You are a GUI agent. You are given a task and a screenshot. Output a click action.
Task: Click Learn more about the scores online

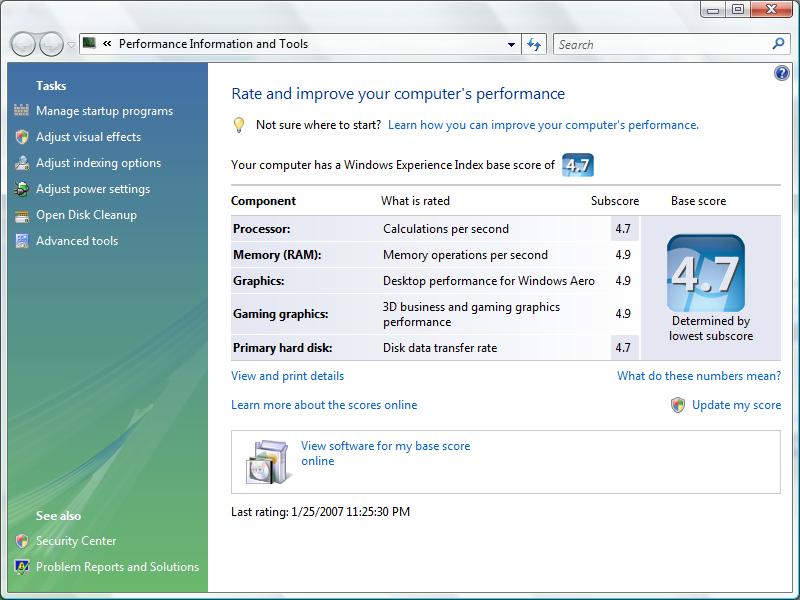[324, 405]
